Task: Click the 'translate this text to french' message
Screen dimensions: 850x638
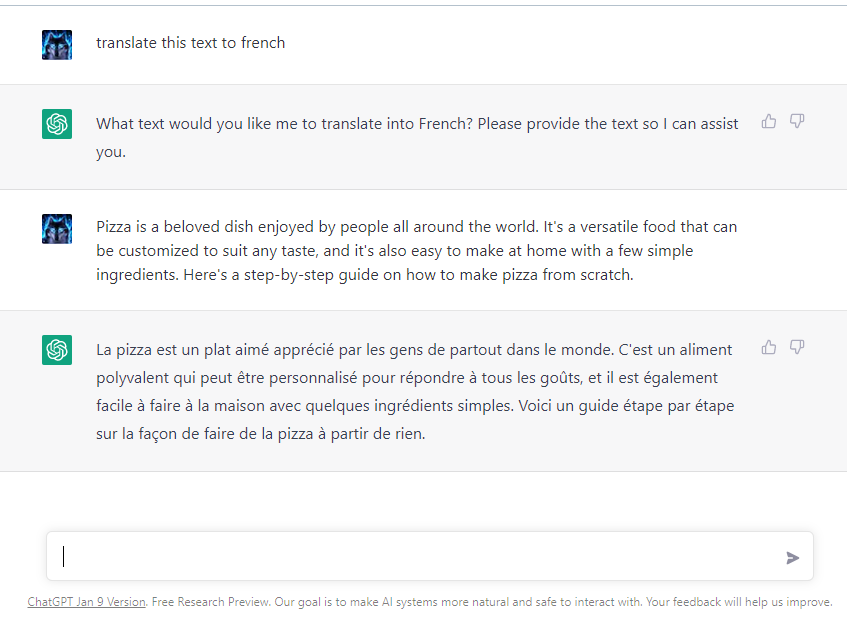Action: pyautogui.click(x=191, y=42)
